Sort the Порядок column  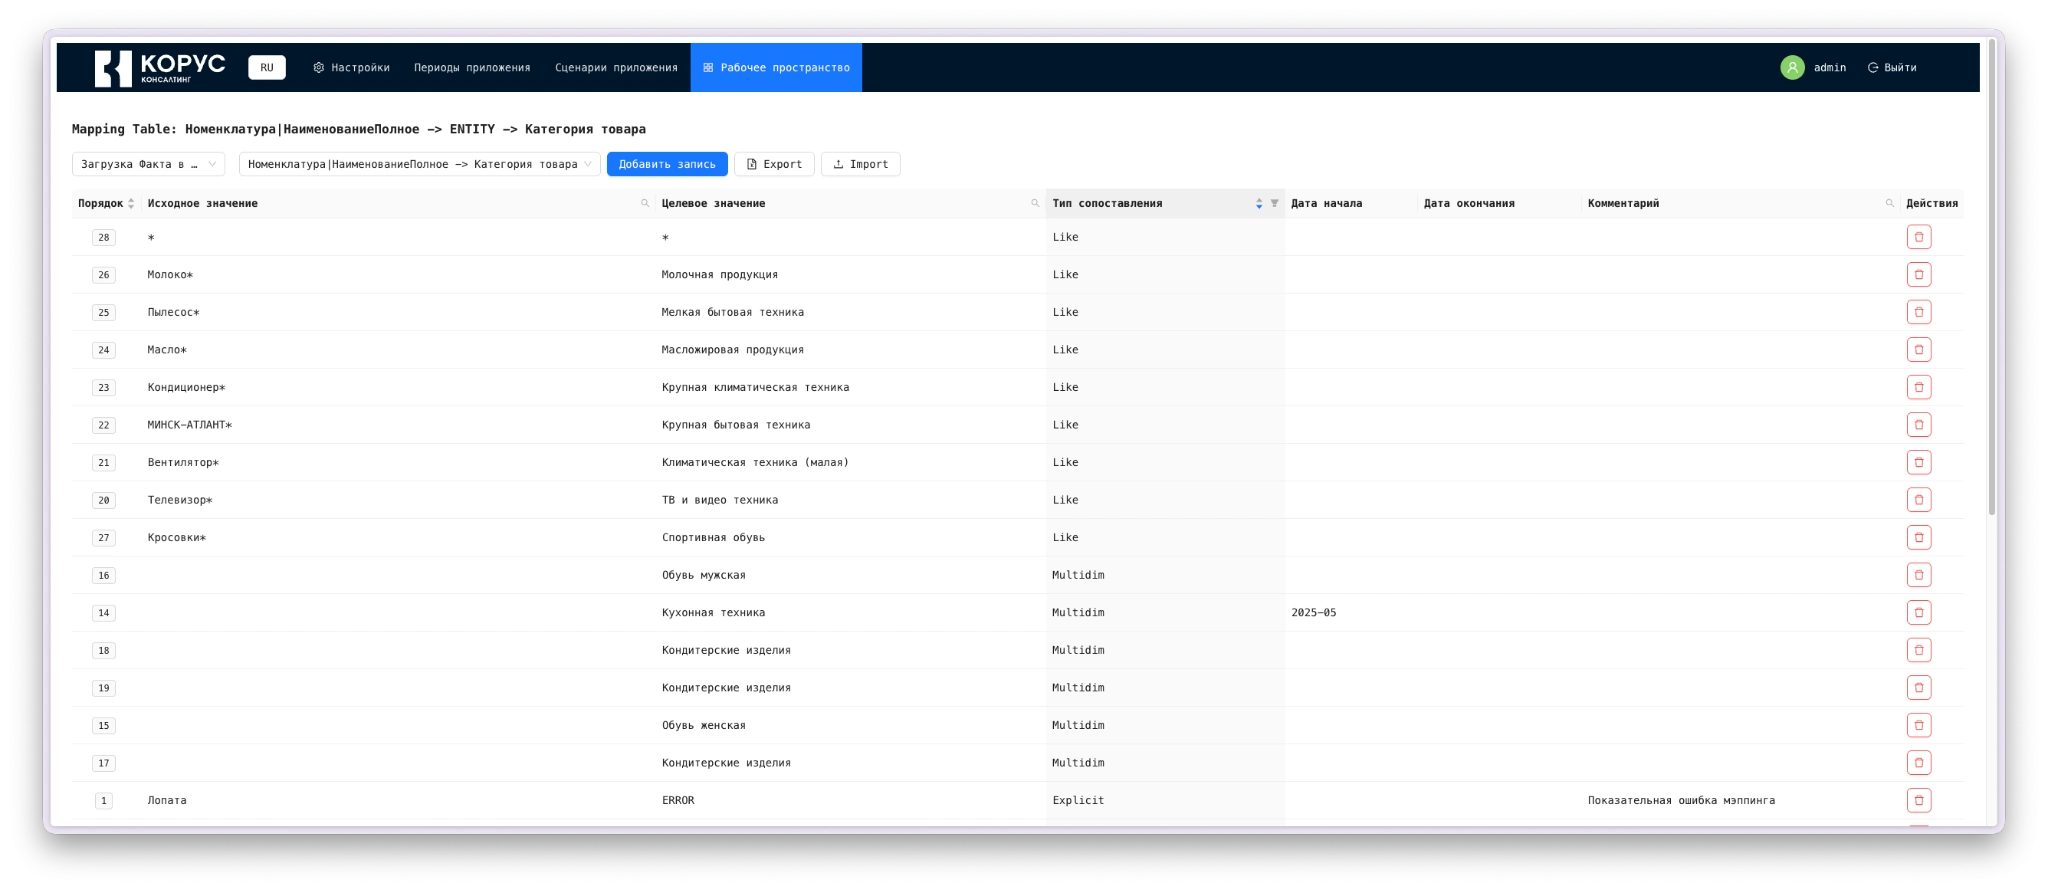(x=131, y=203)
